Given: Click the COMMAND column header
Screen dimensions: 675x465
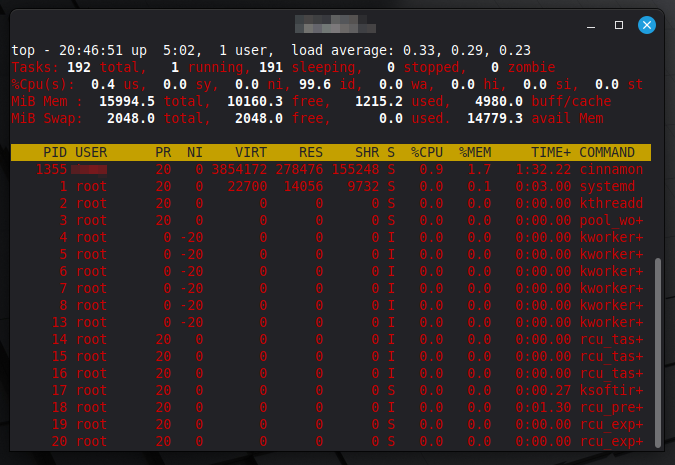Looking at the screenshot, I should click(607, 153).
